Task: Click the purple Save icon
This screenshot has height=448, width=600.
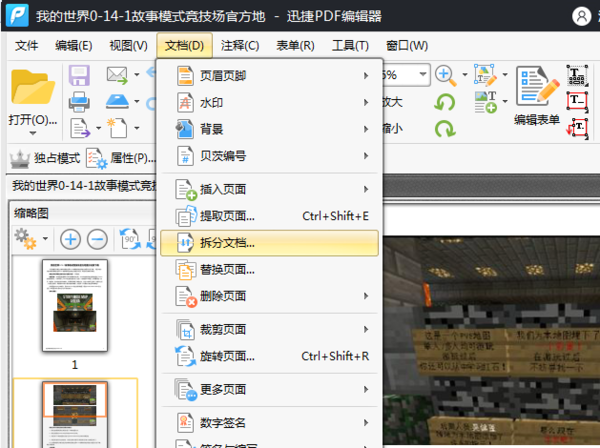Action: pyautogui.click(x=79, y=75)
